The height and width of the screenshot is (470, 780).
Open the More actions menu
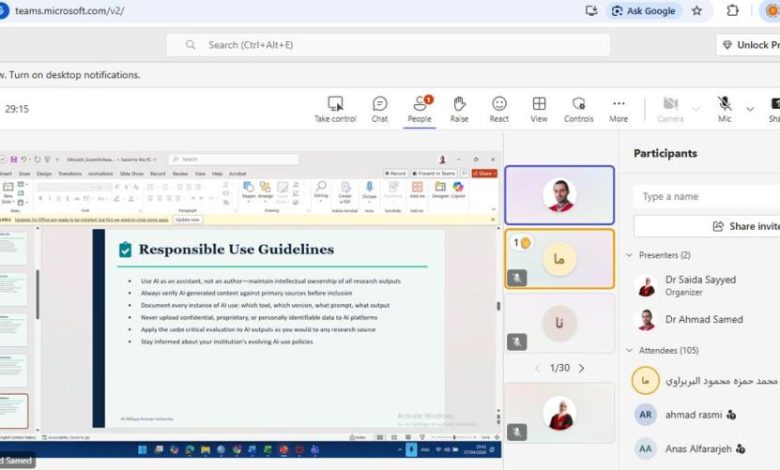[x=619, y=105]
